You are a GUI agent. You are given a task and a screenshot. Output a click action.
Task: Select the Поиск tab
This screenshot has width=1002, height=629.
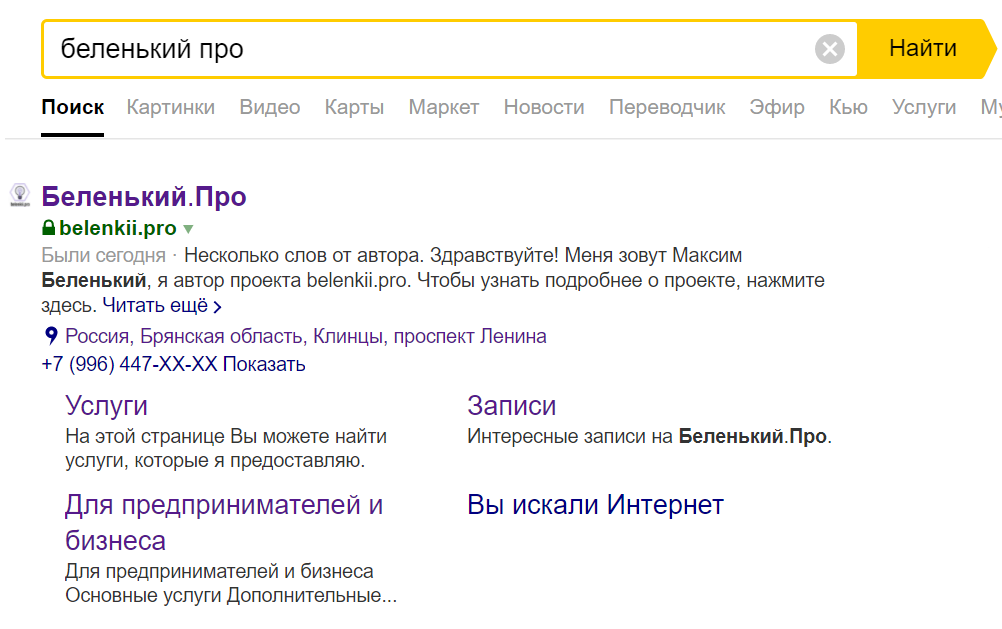[72, 107]
